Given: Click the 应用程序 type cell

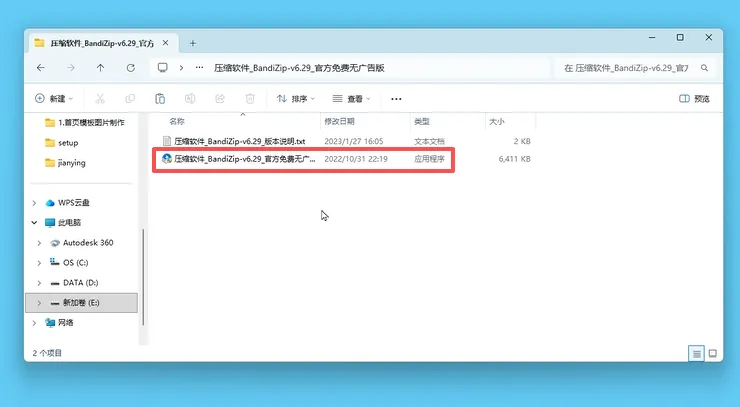Looking at the screenshot, I should coord(429,159).
